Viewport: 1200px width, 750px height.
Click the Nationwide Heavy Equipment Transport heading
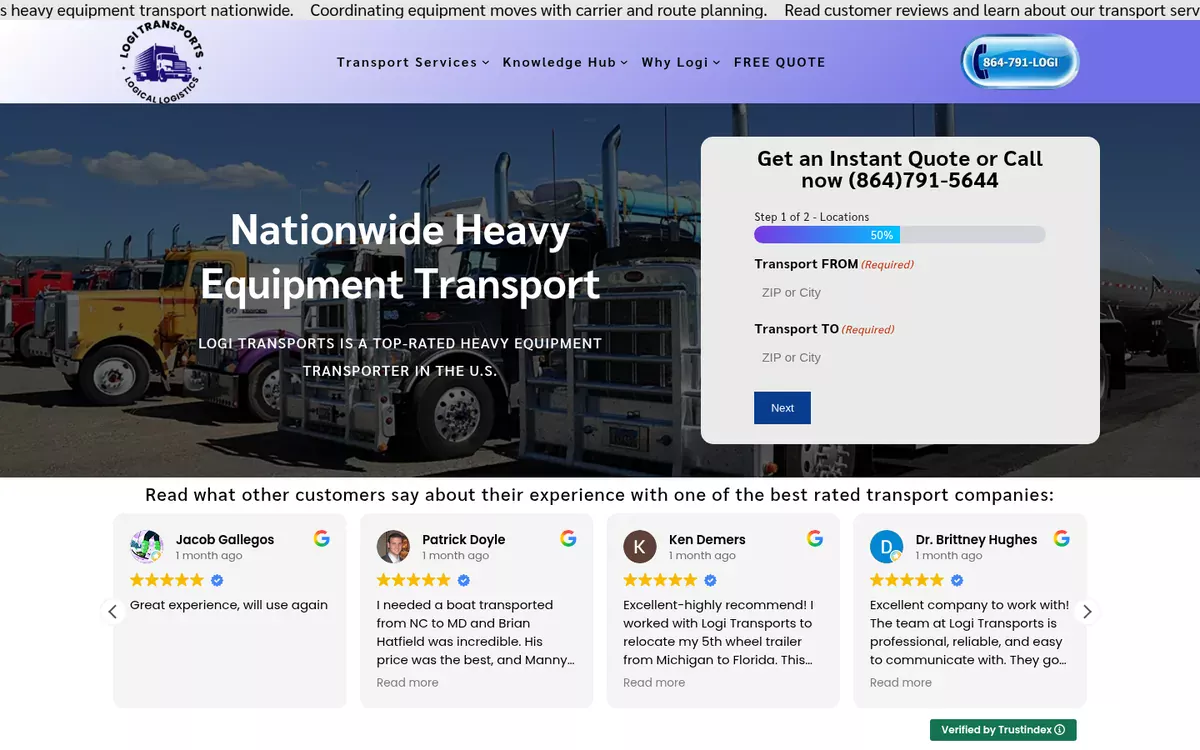coord(400,257)
